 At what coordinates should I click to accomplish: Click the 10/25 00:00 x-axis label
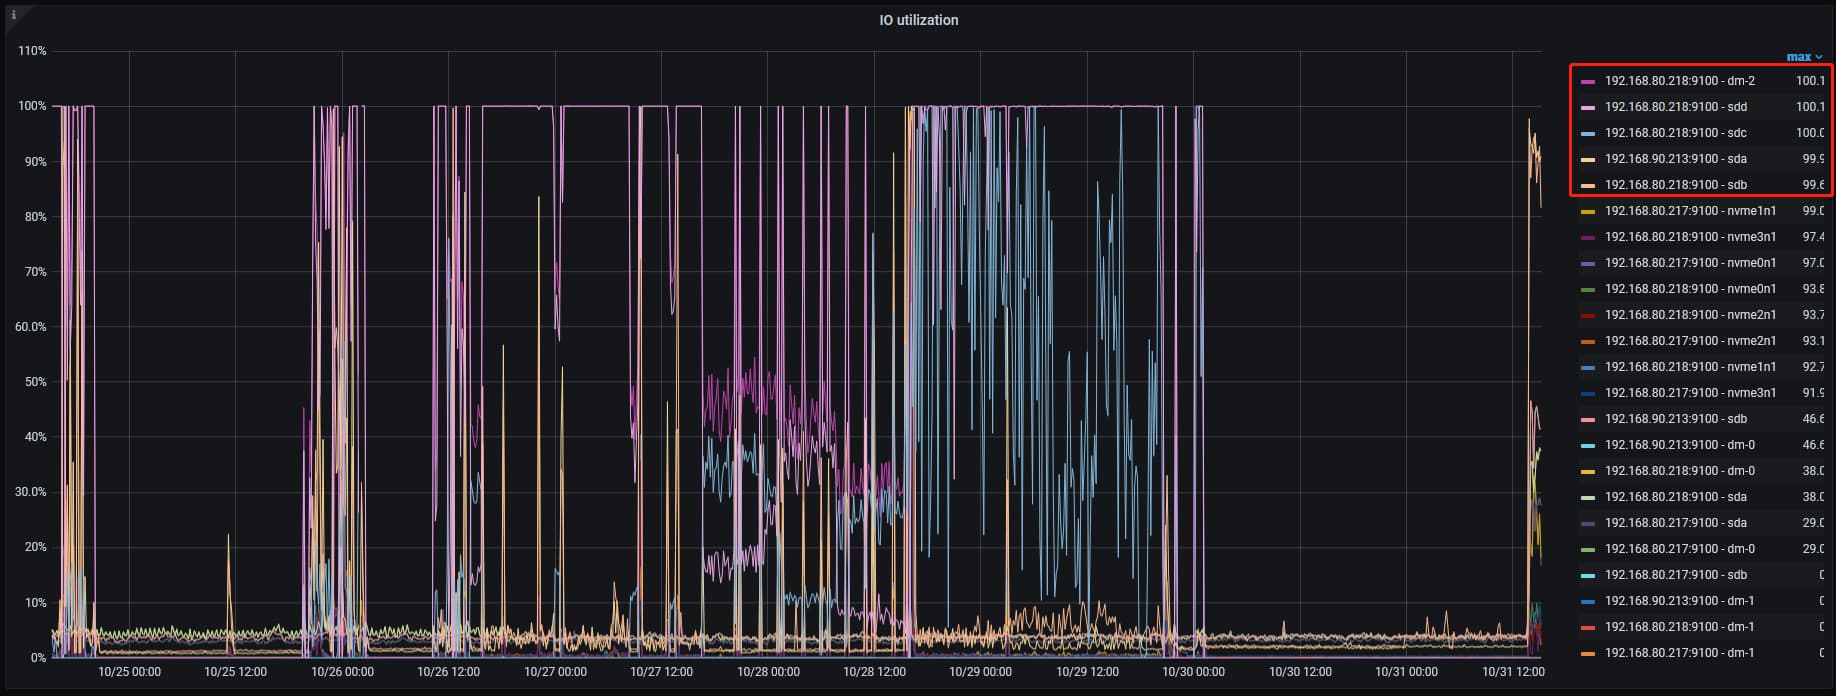(x=129, y=672)
